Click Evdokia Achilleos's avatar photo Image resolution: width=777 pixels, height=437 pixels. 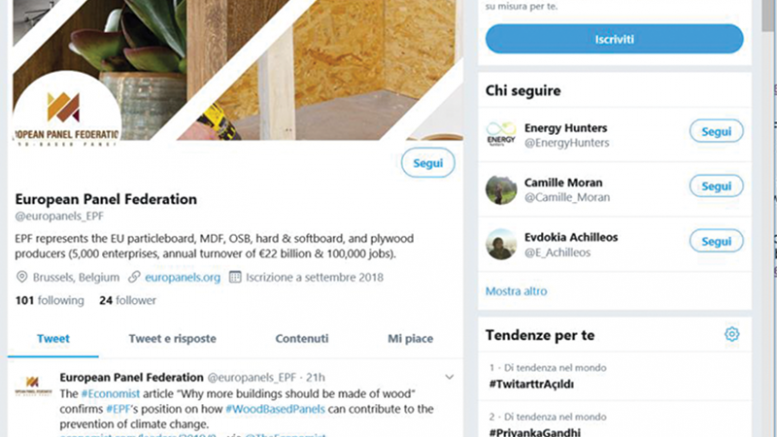pos(501,244)
